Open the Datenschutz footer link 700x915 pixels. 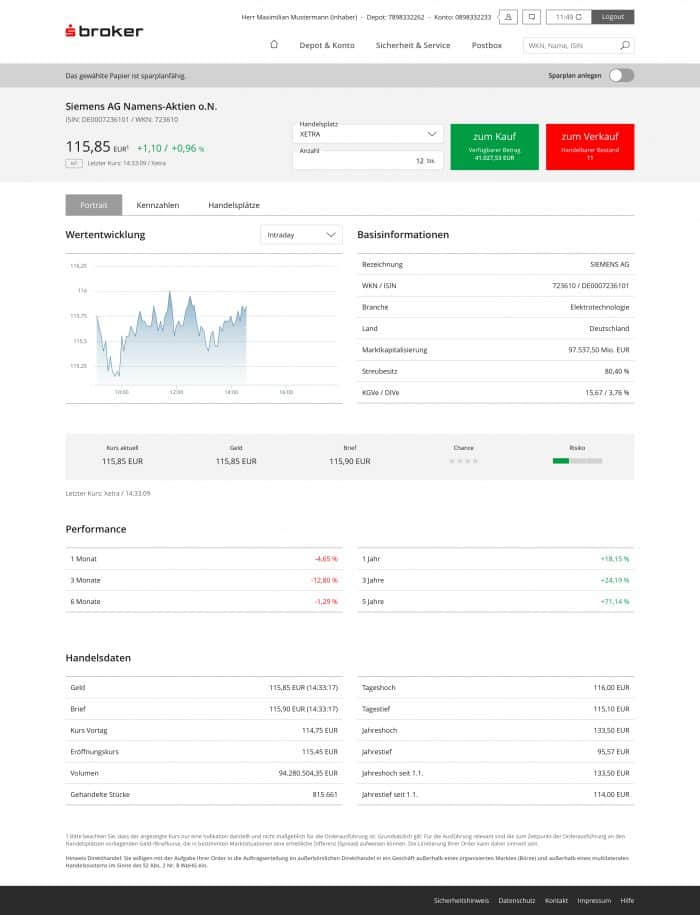tap(517, 900)
